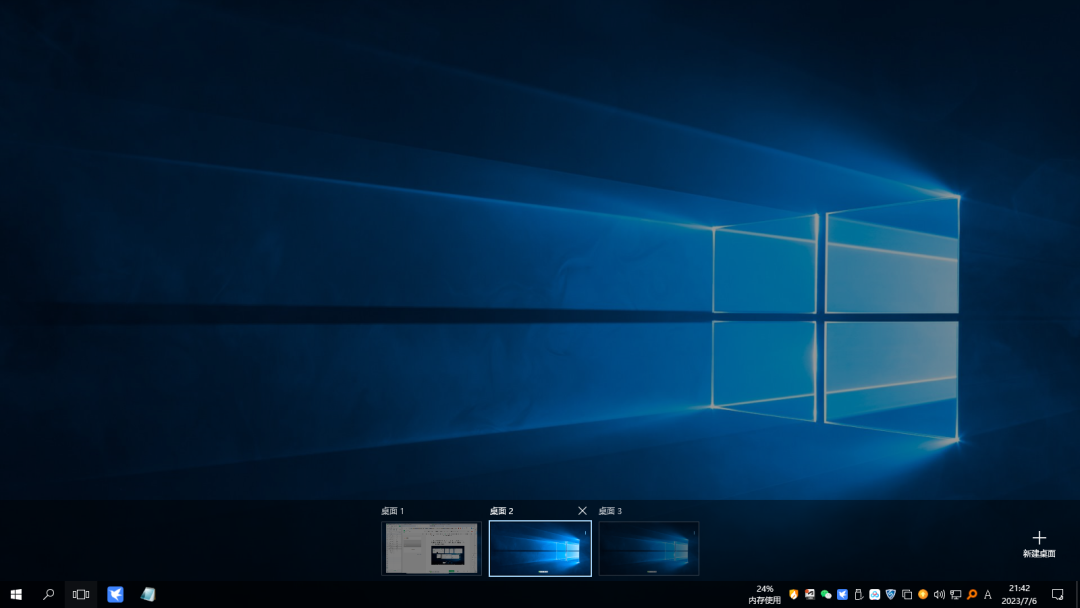
Task: Click the orange magnifier tray icon
Action: (x=972, y=594)
